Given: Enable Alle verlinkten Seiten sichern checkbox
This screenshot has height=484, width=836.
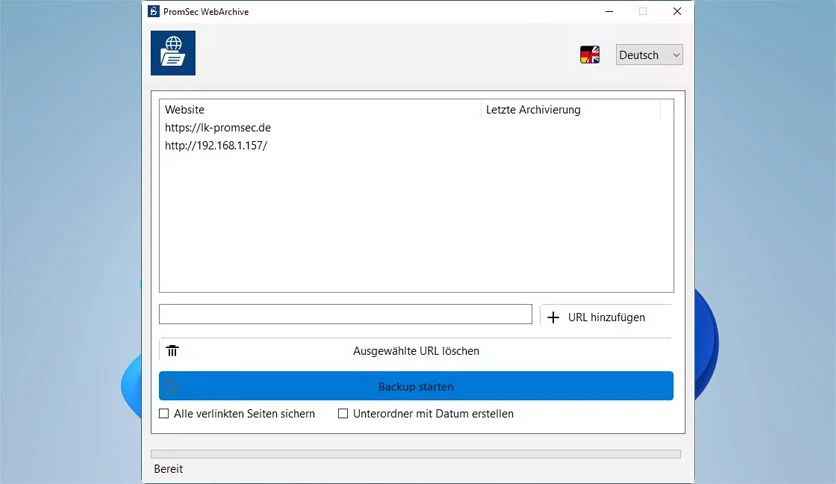Looking at the screenshot, I should pos(164,414).
